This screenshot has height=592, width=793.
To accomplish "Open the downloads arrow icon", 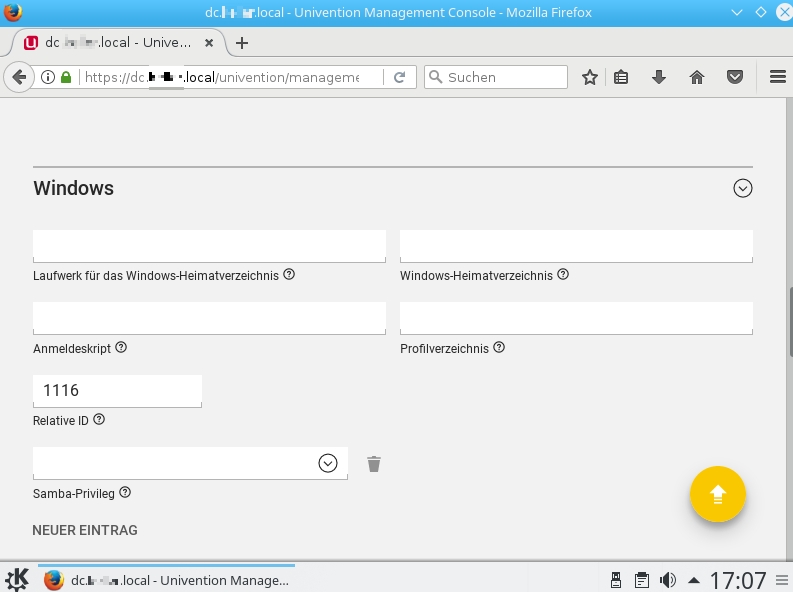I will [x=658, y=77].
